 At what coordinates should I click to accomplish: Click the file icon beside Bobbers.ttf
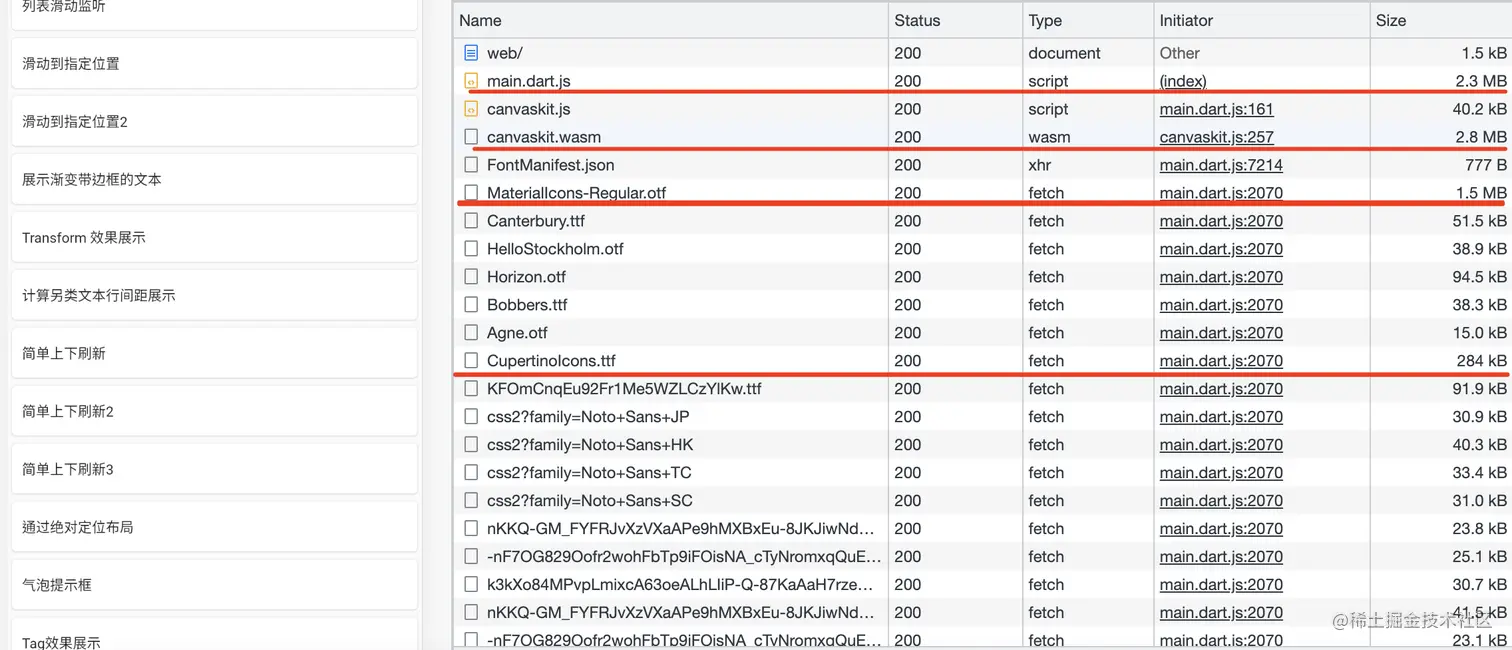click(471, 305)
